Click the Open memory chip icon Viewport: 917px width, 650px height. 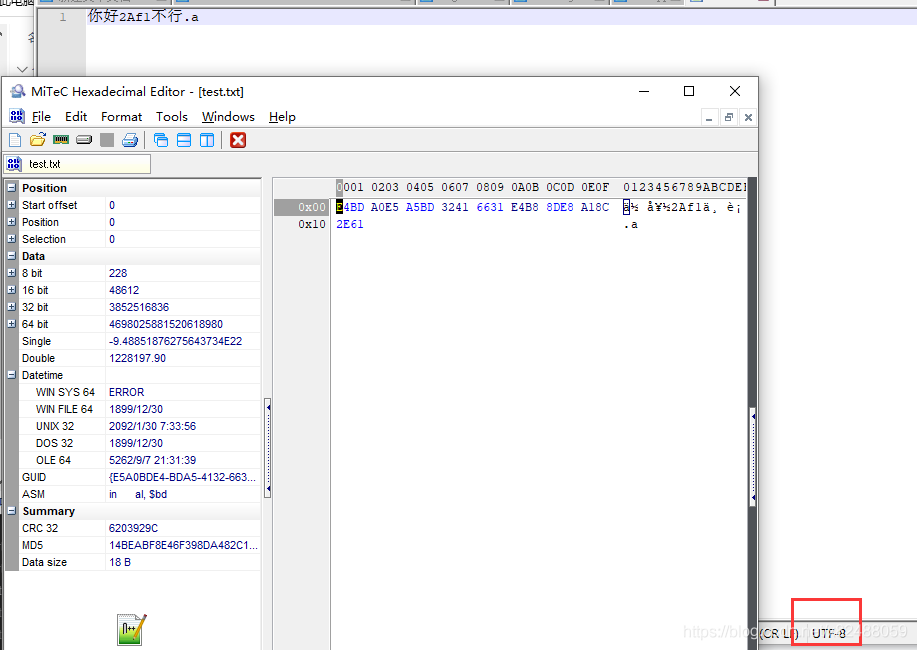[x=61, y=140]
